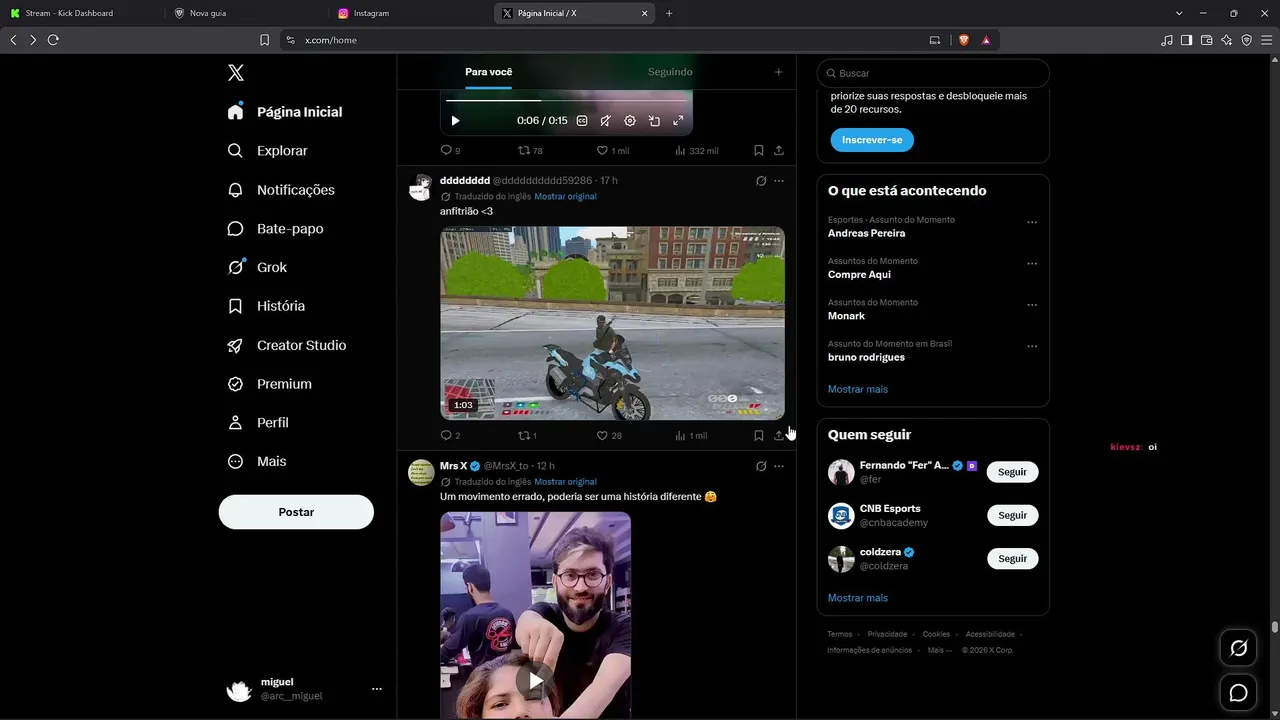
Task: Open more options on Mrs X's post
Action: [779, 466]
